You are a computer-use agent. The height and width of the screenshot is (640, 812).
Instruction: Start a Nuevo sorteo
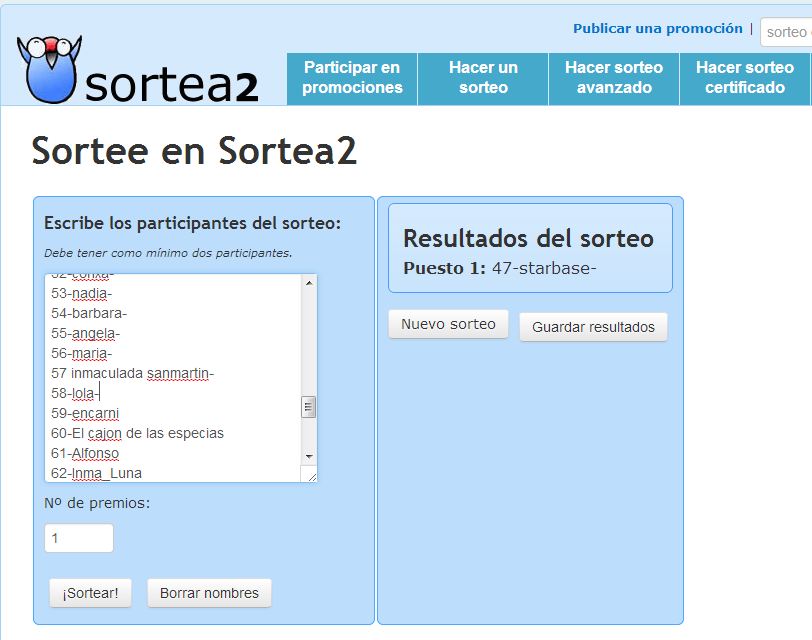(x=448, y=324)
